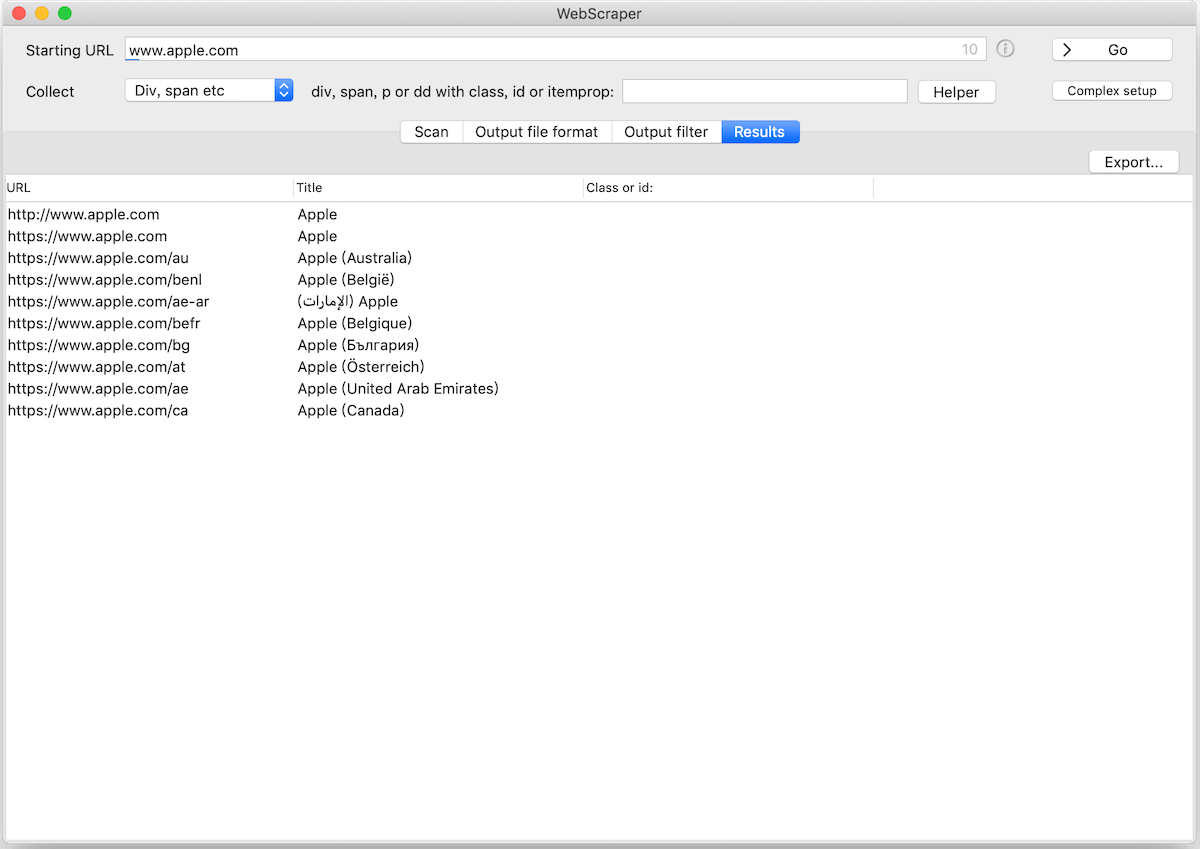Viewport: 1200px width, 849px height.
Task: Click the Helper button
Action: tap(956, 92)
